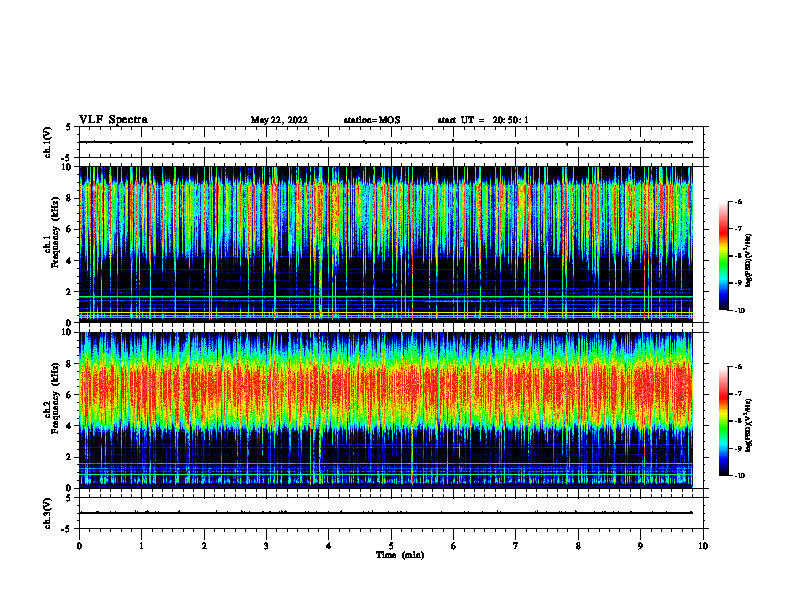The image size is (792, 612).
Task: Click the ch.3 voltage waveform trace
Action: [386, 513]
